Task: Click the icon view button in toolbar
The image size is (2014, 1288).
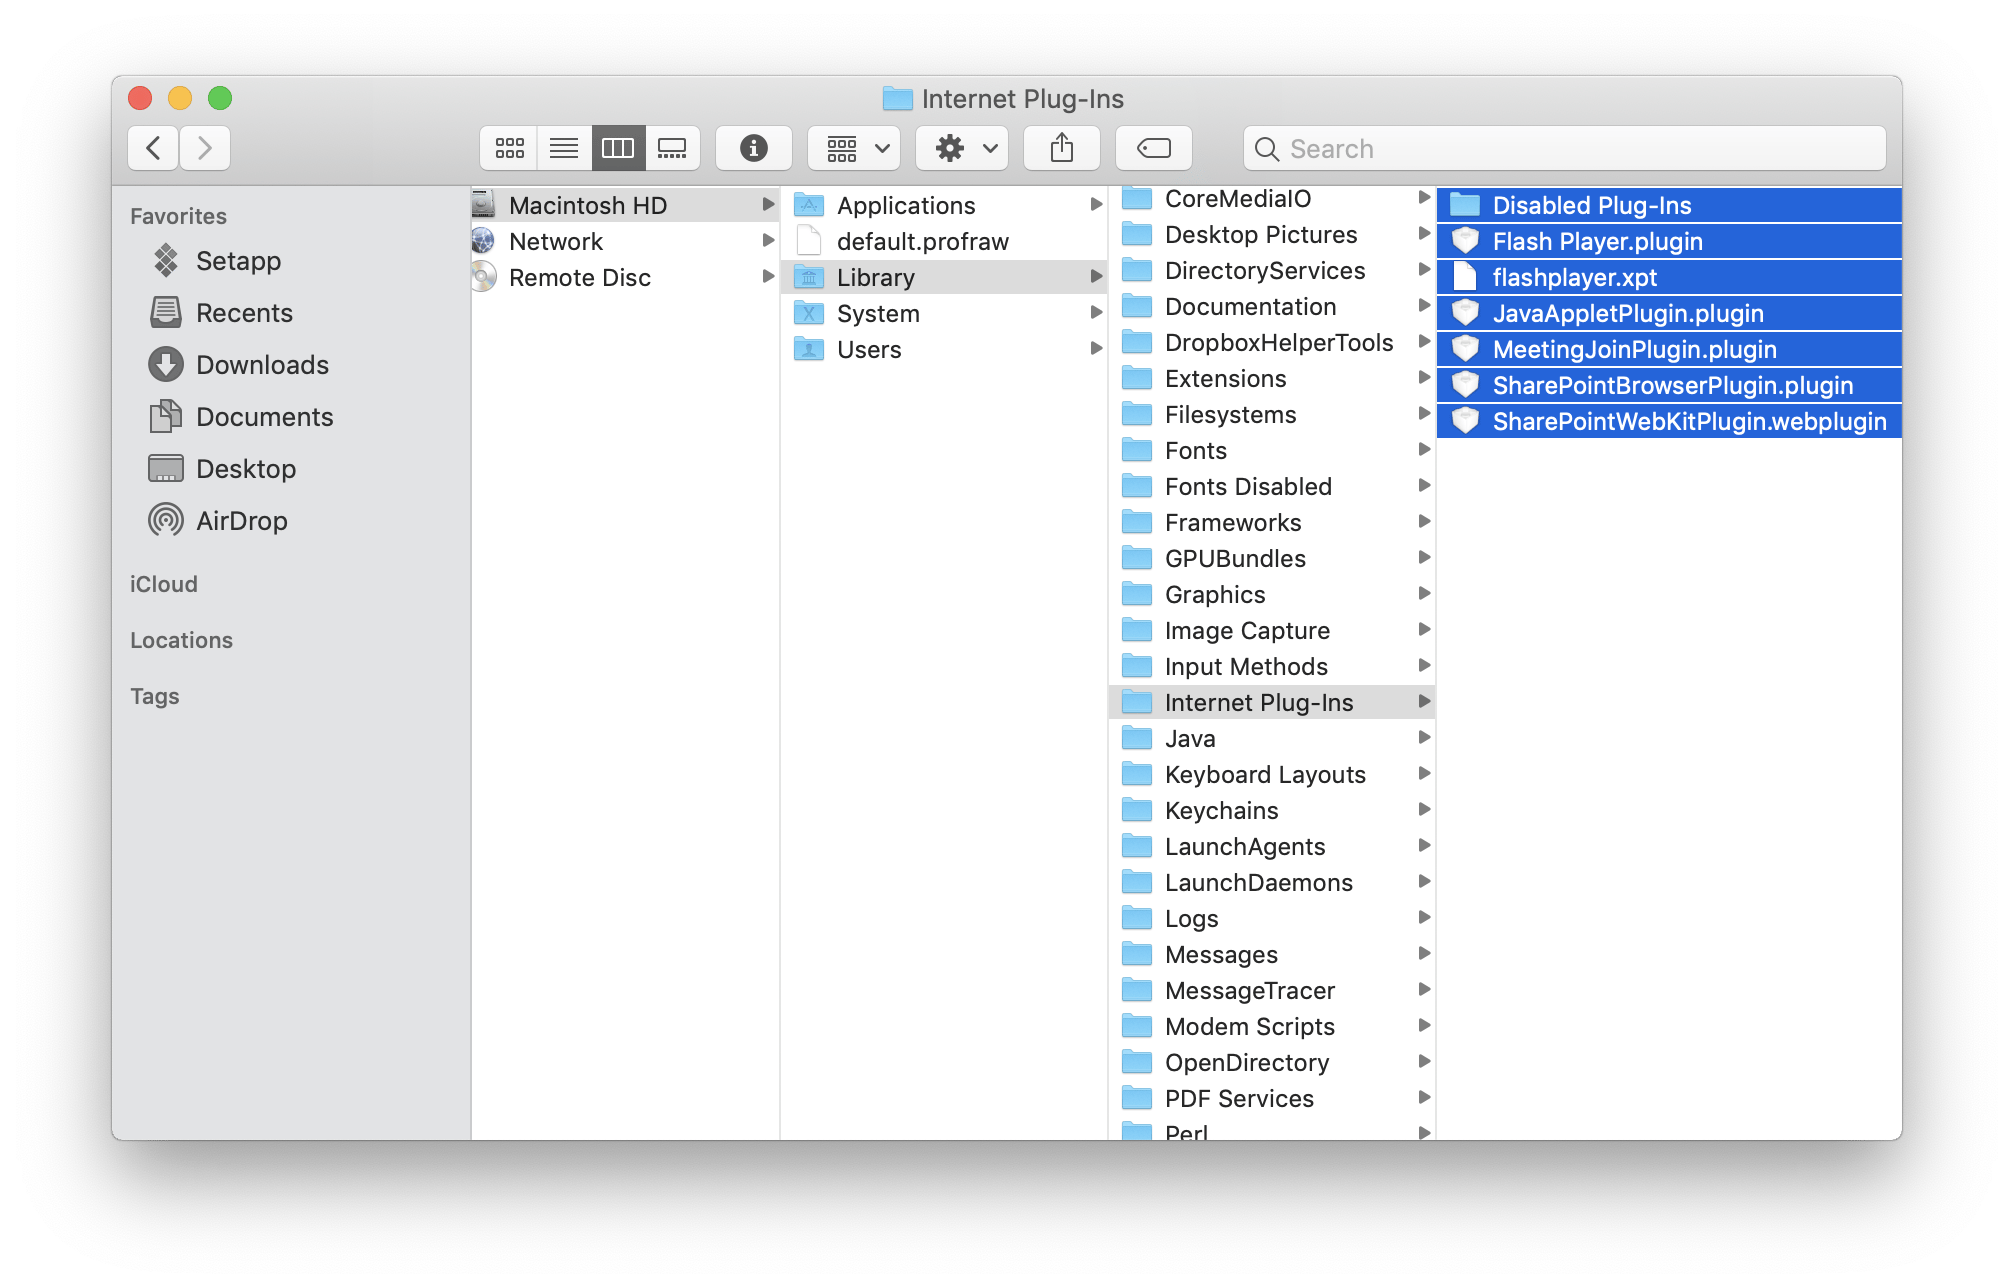Action: (x=509, y=148)
